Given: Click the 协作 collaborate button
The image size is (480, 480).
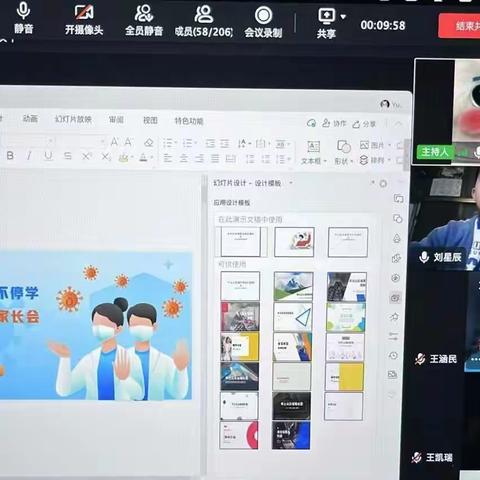Looking at the screenshot, I should (334, 123).
